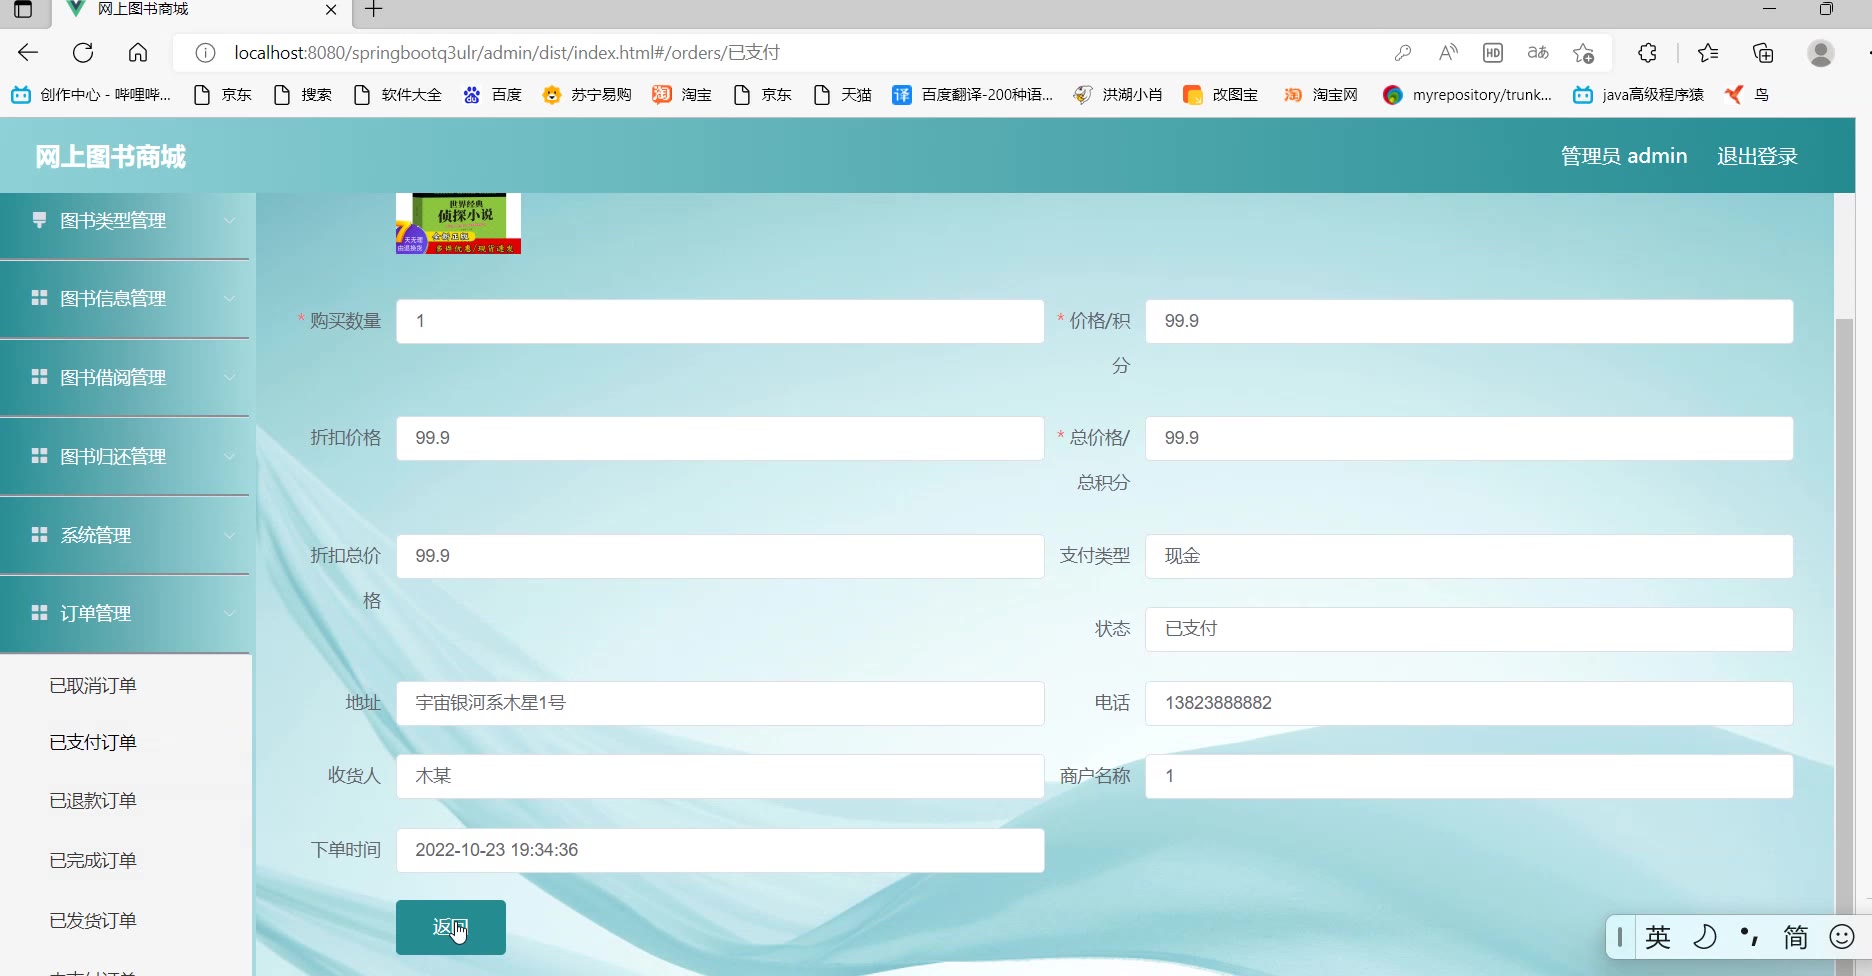Open the 改图宝 bookmark
The image size is (1872, 976).
point(1220,95)
